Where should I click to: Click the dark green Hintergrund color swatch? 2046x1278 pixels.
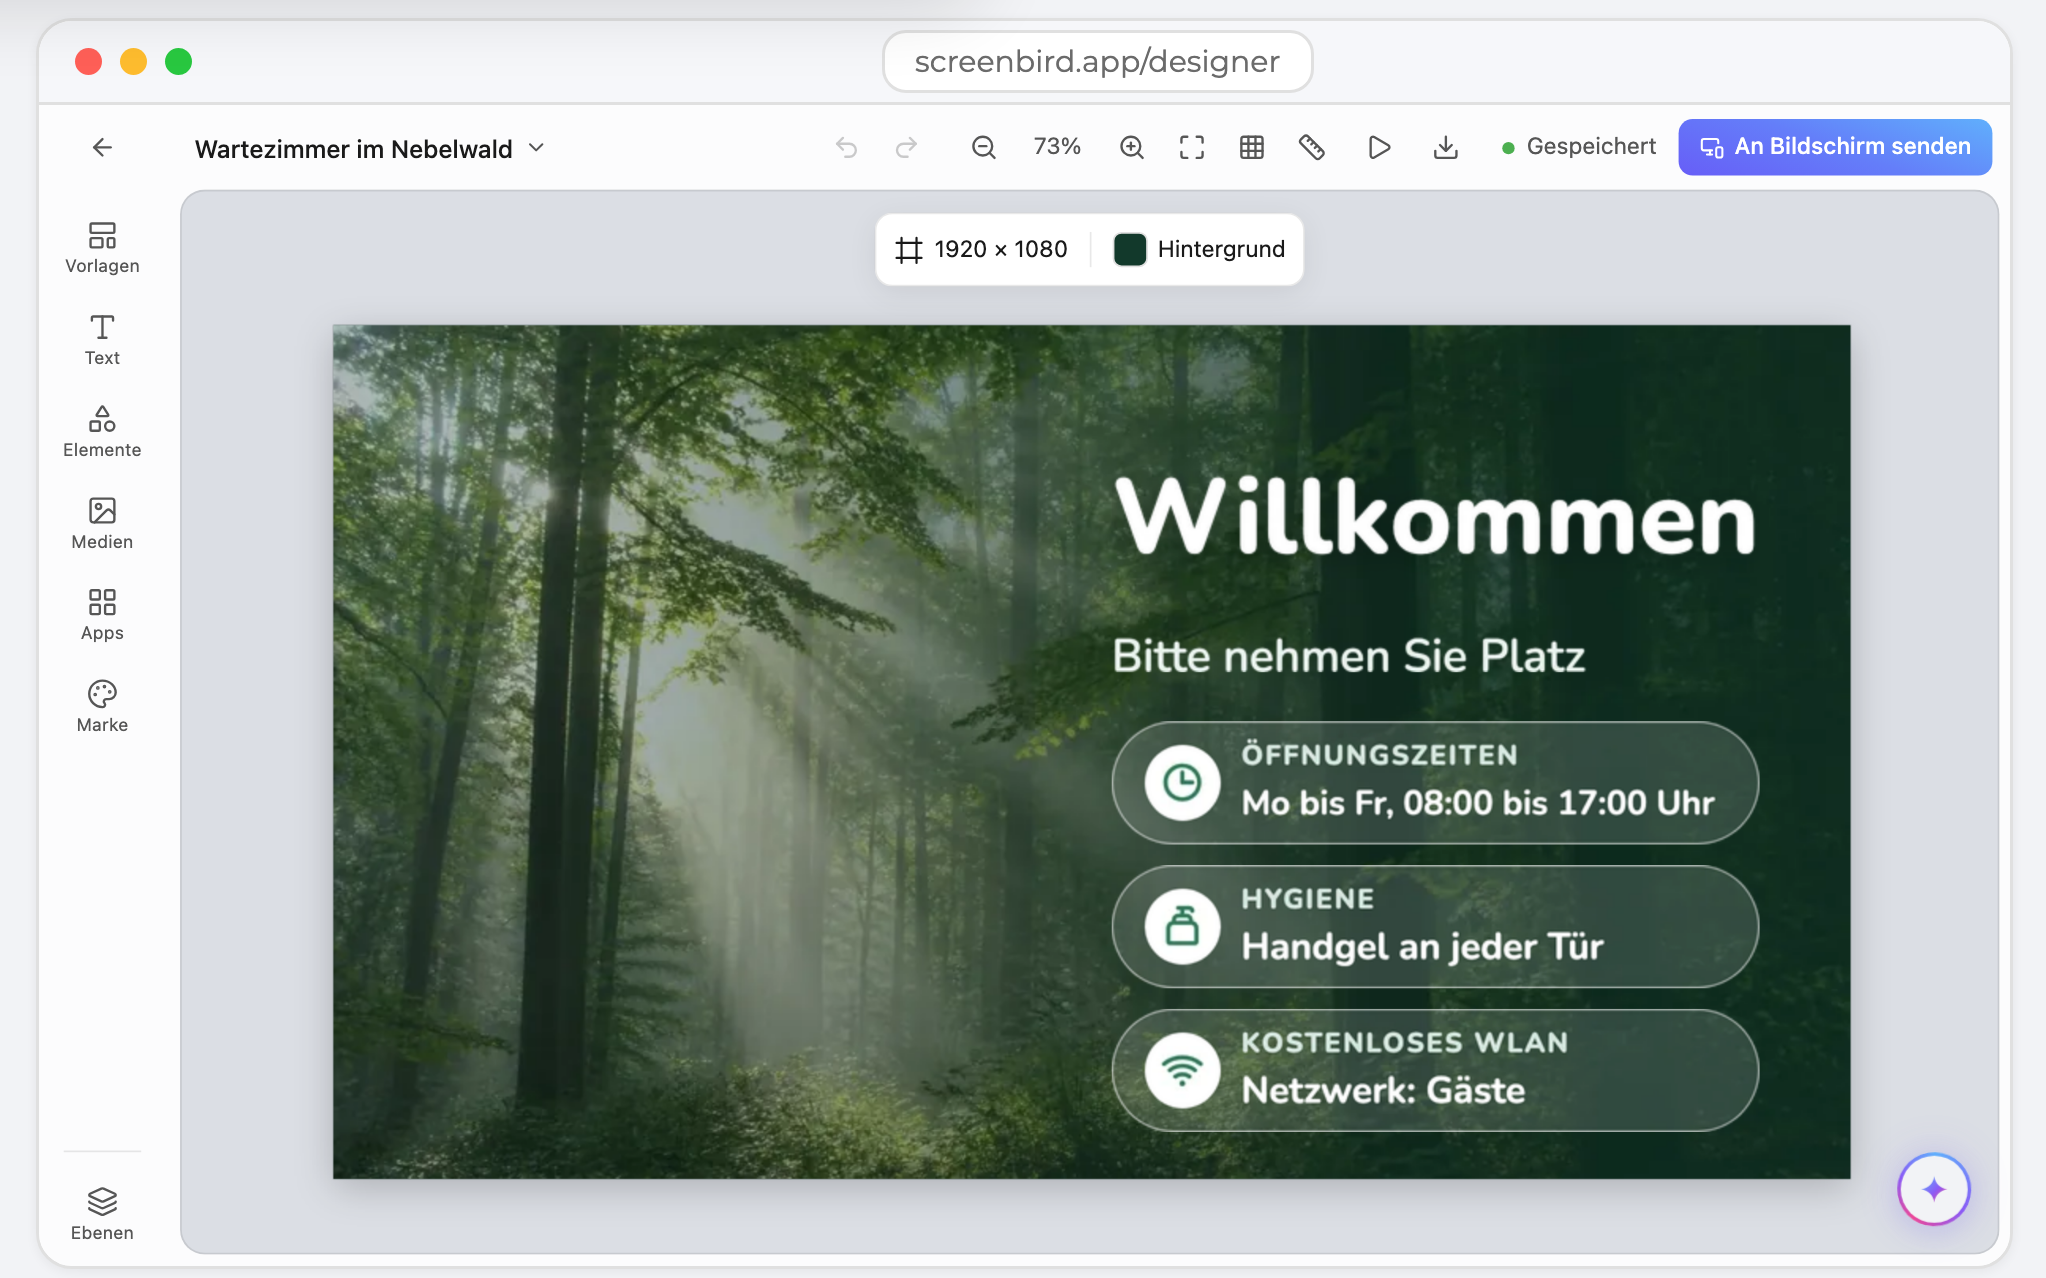tap(1130, 249)
